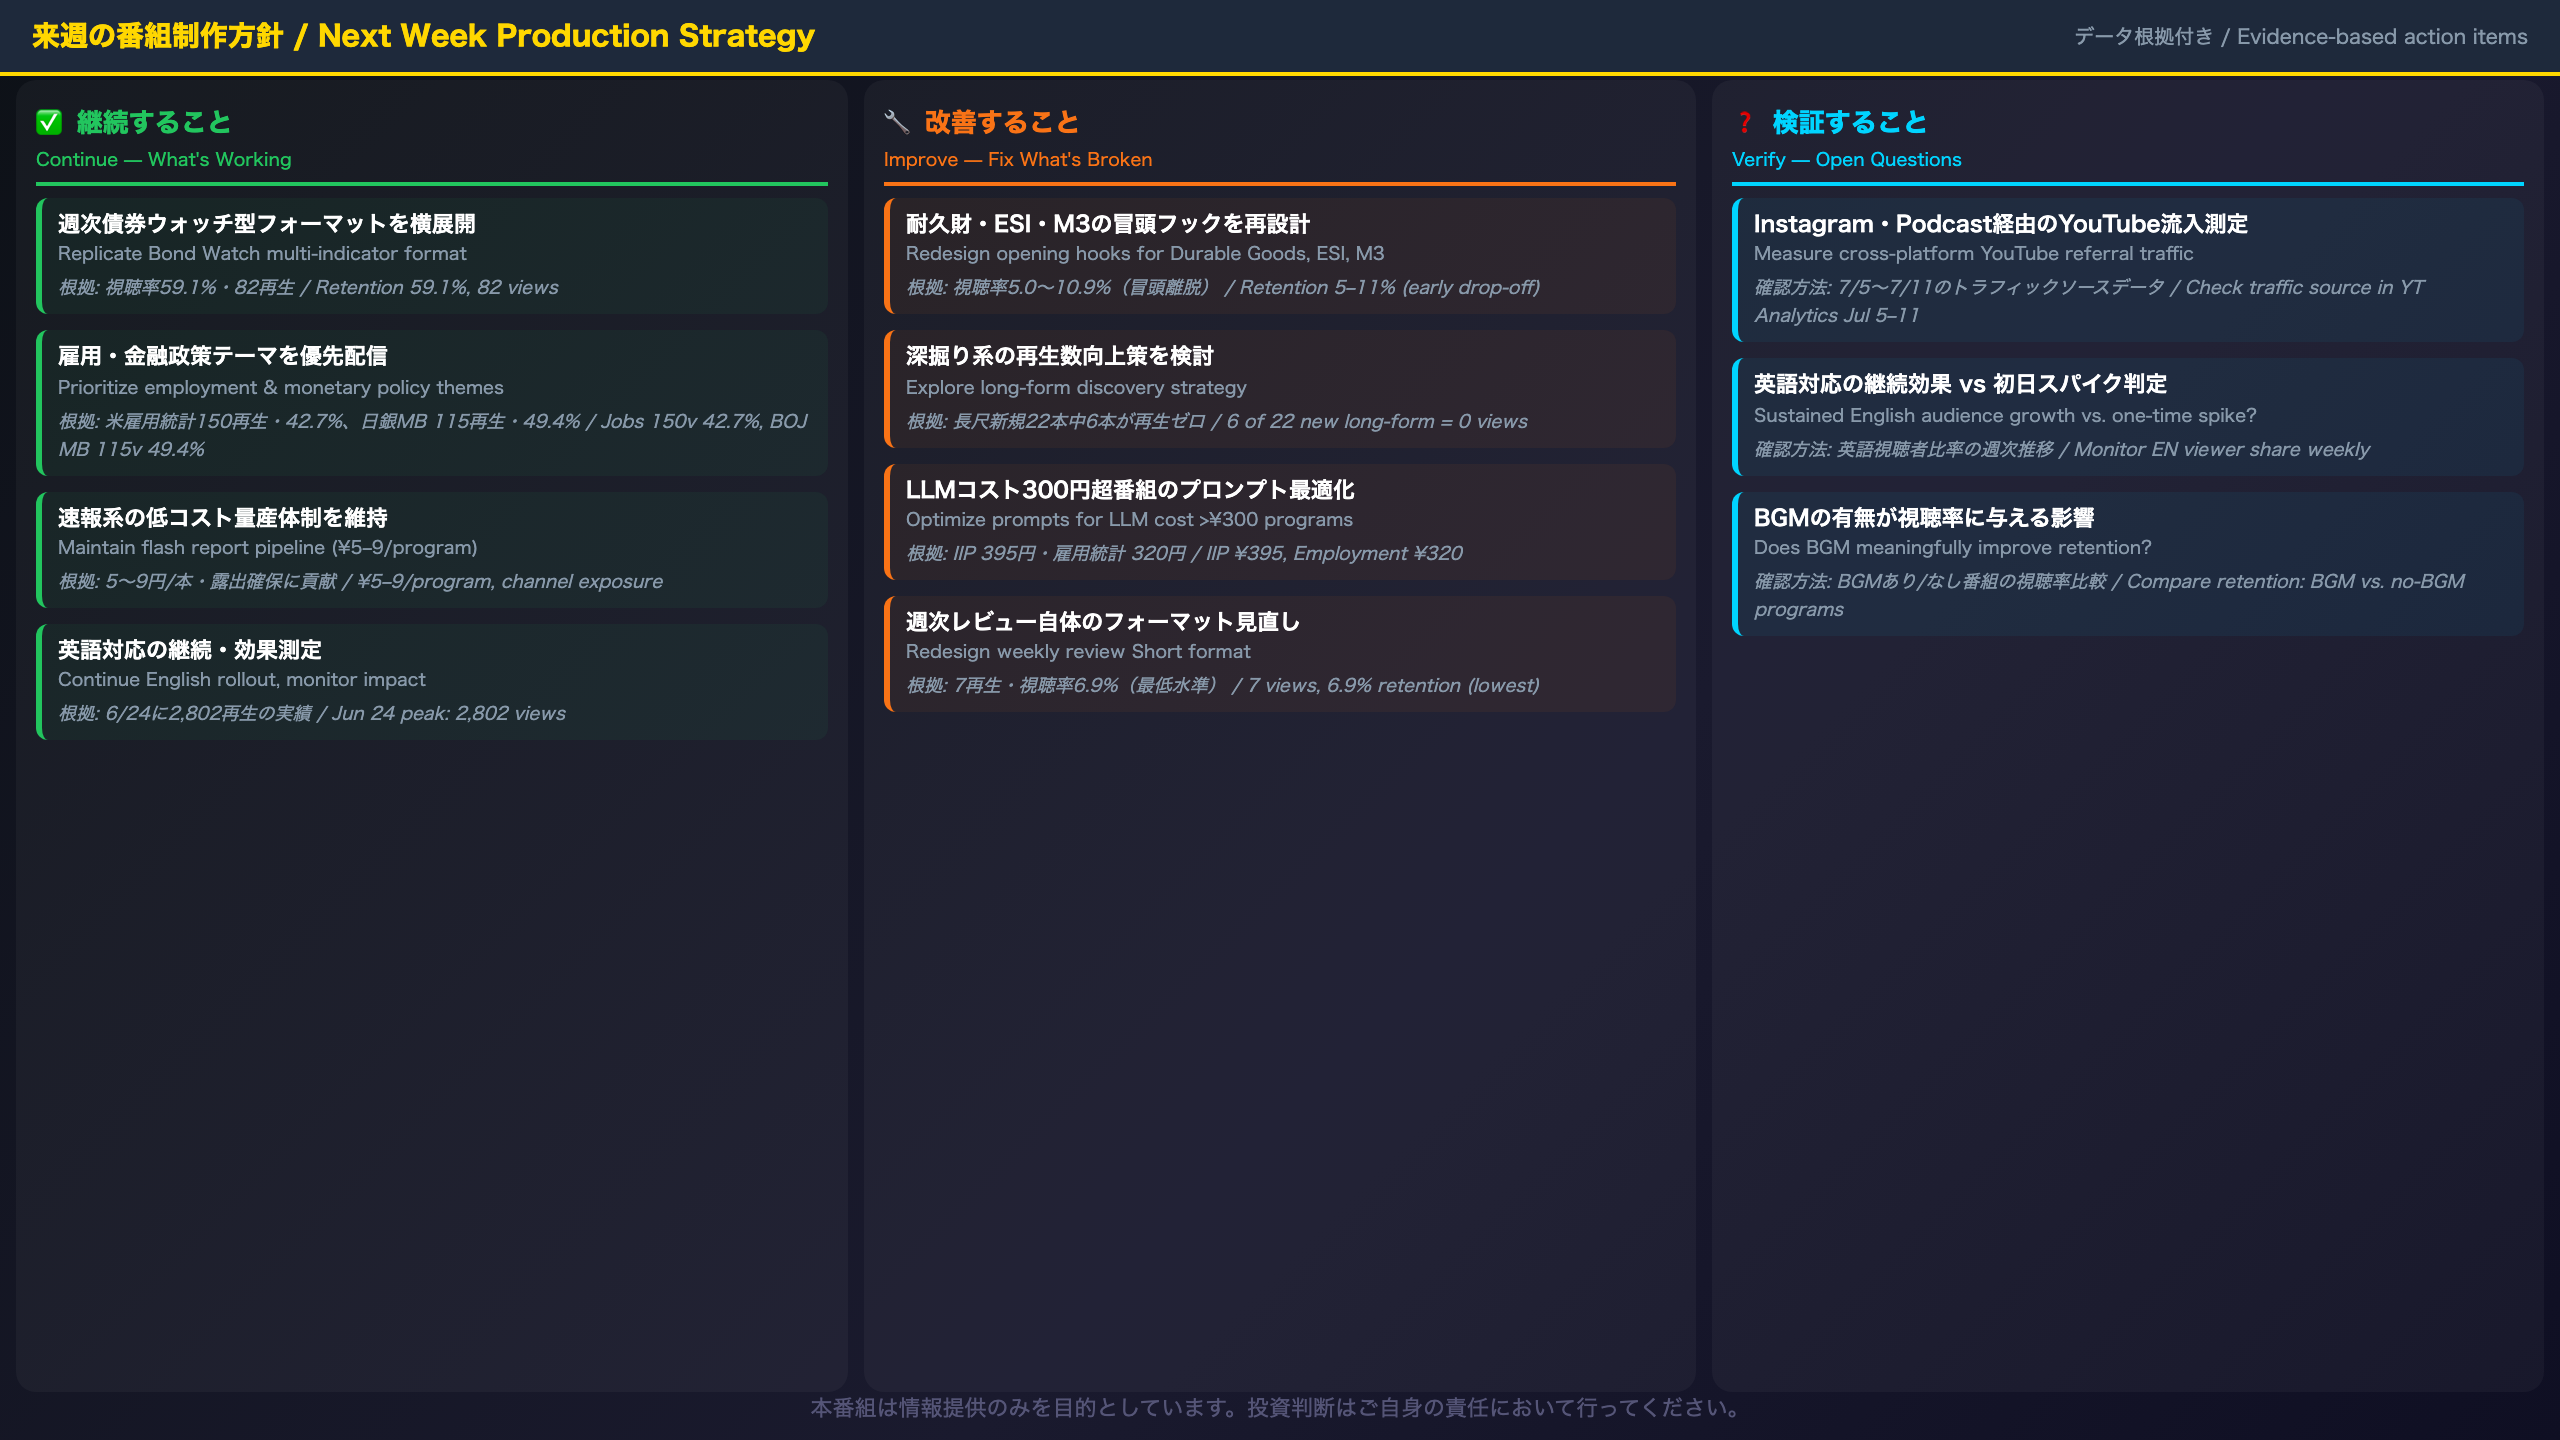Click the red question mark icon beside 検証すること
The image size is (2560, 1440).
1744,122
